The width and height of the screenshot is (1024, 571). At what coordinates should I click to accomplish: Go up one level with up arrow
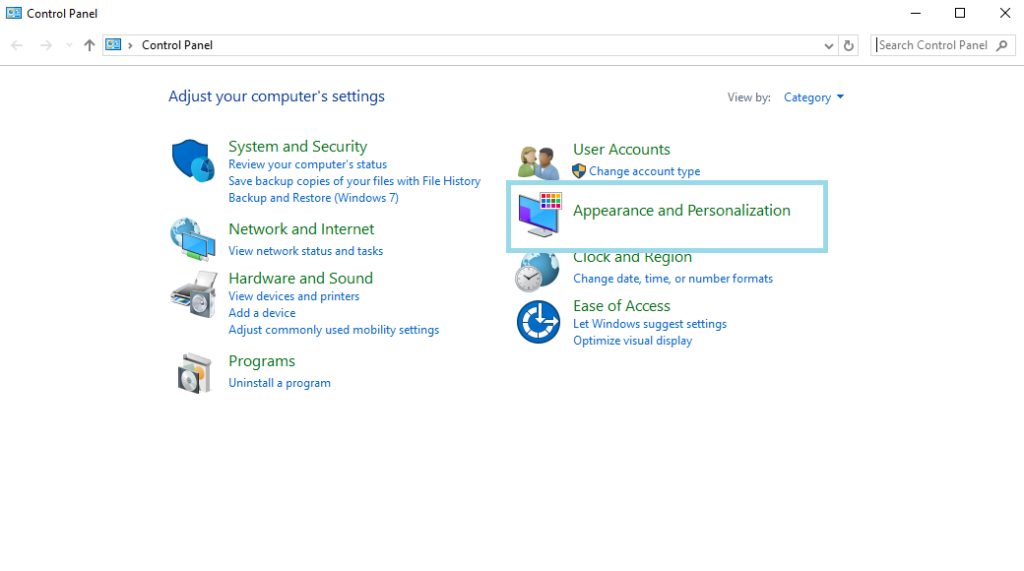(x=90, y=45)
